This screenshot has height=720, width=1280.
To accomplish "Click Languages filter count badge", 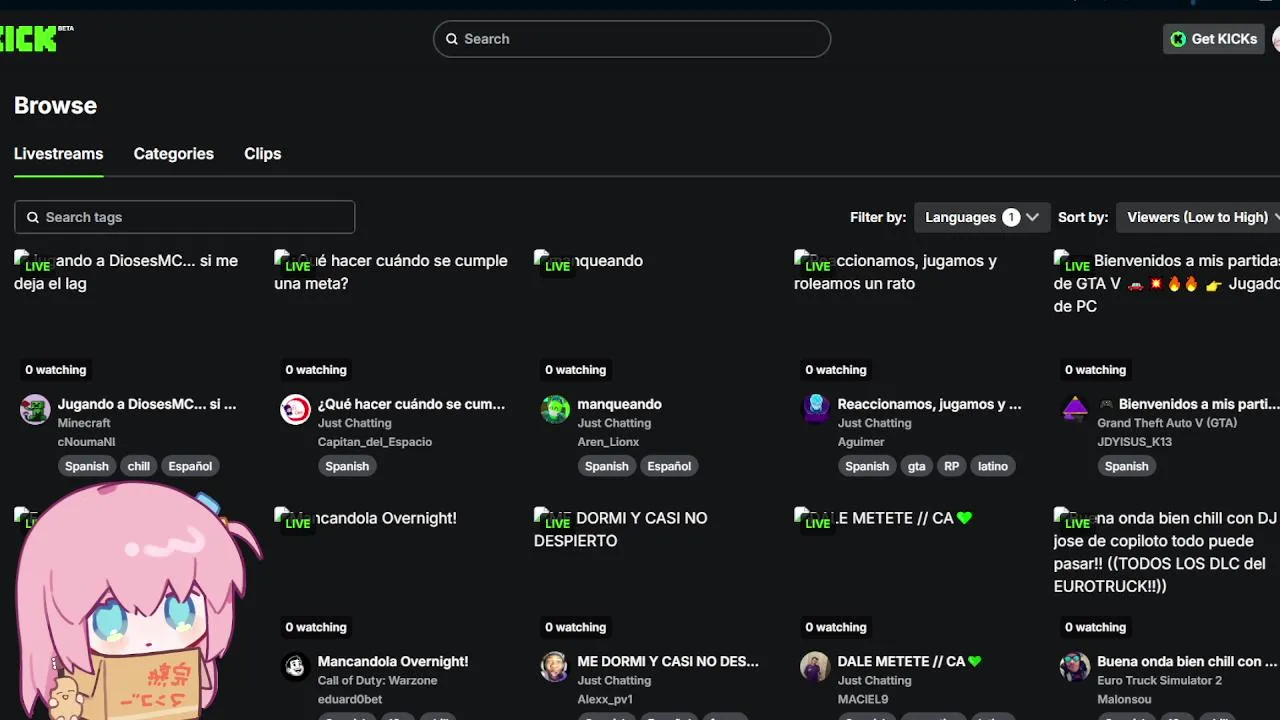I will (x=1011, y=217).
